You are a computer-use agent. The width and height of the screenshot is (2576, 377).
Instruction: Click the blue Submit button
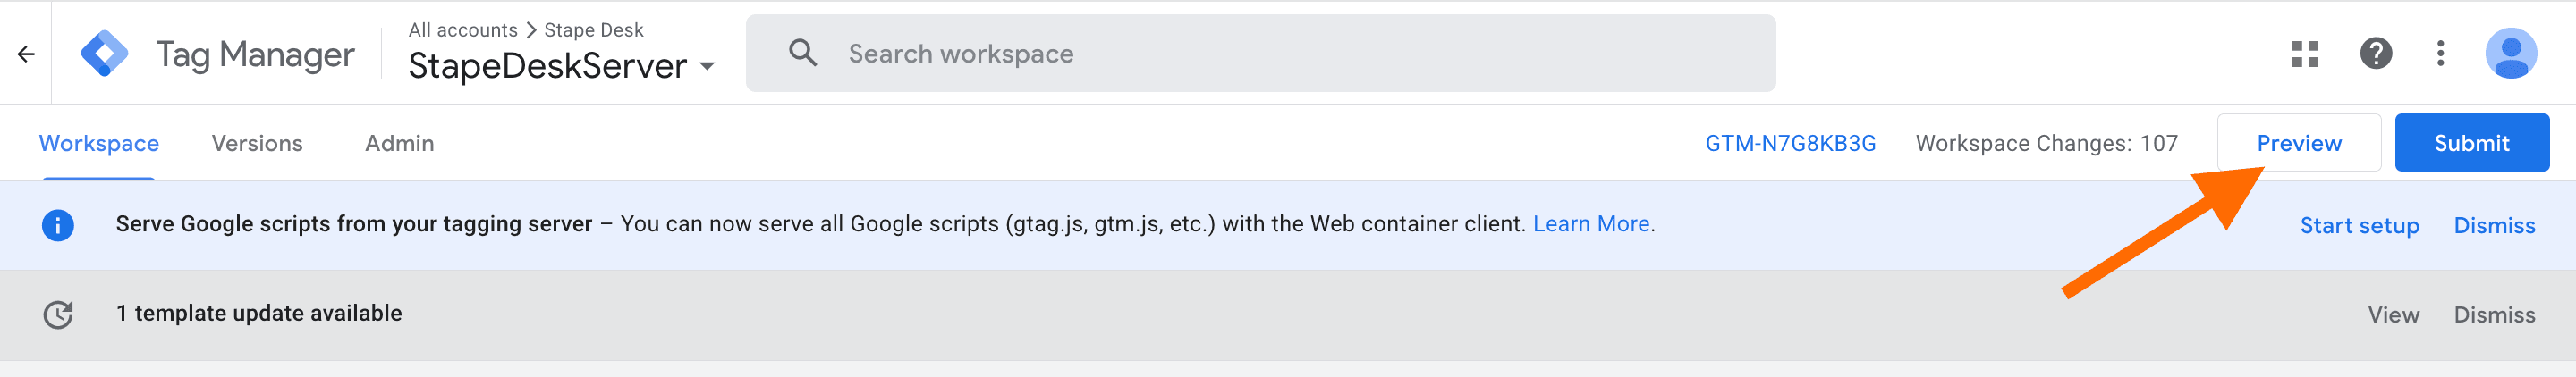coord(2471,143)
